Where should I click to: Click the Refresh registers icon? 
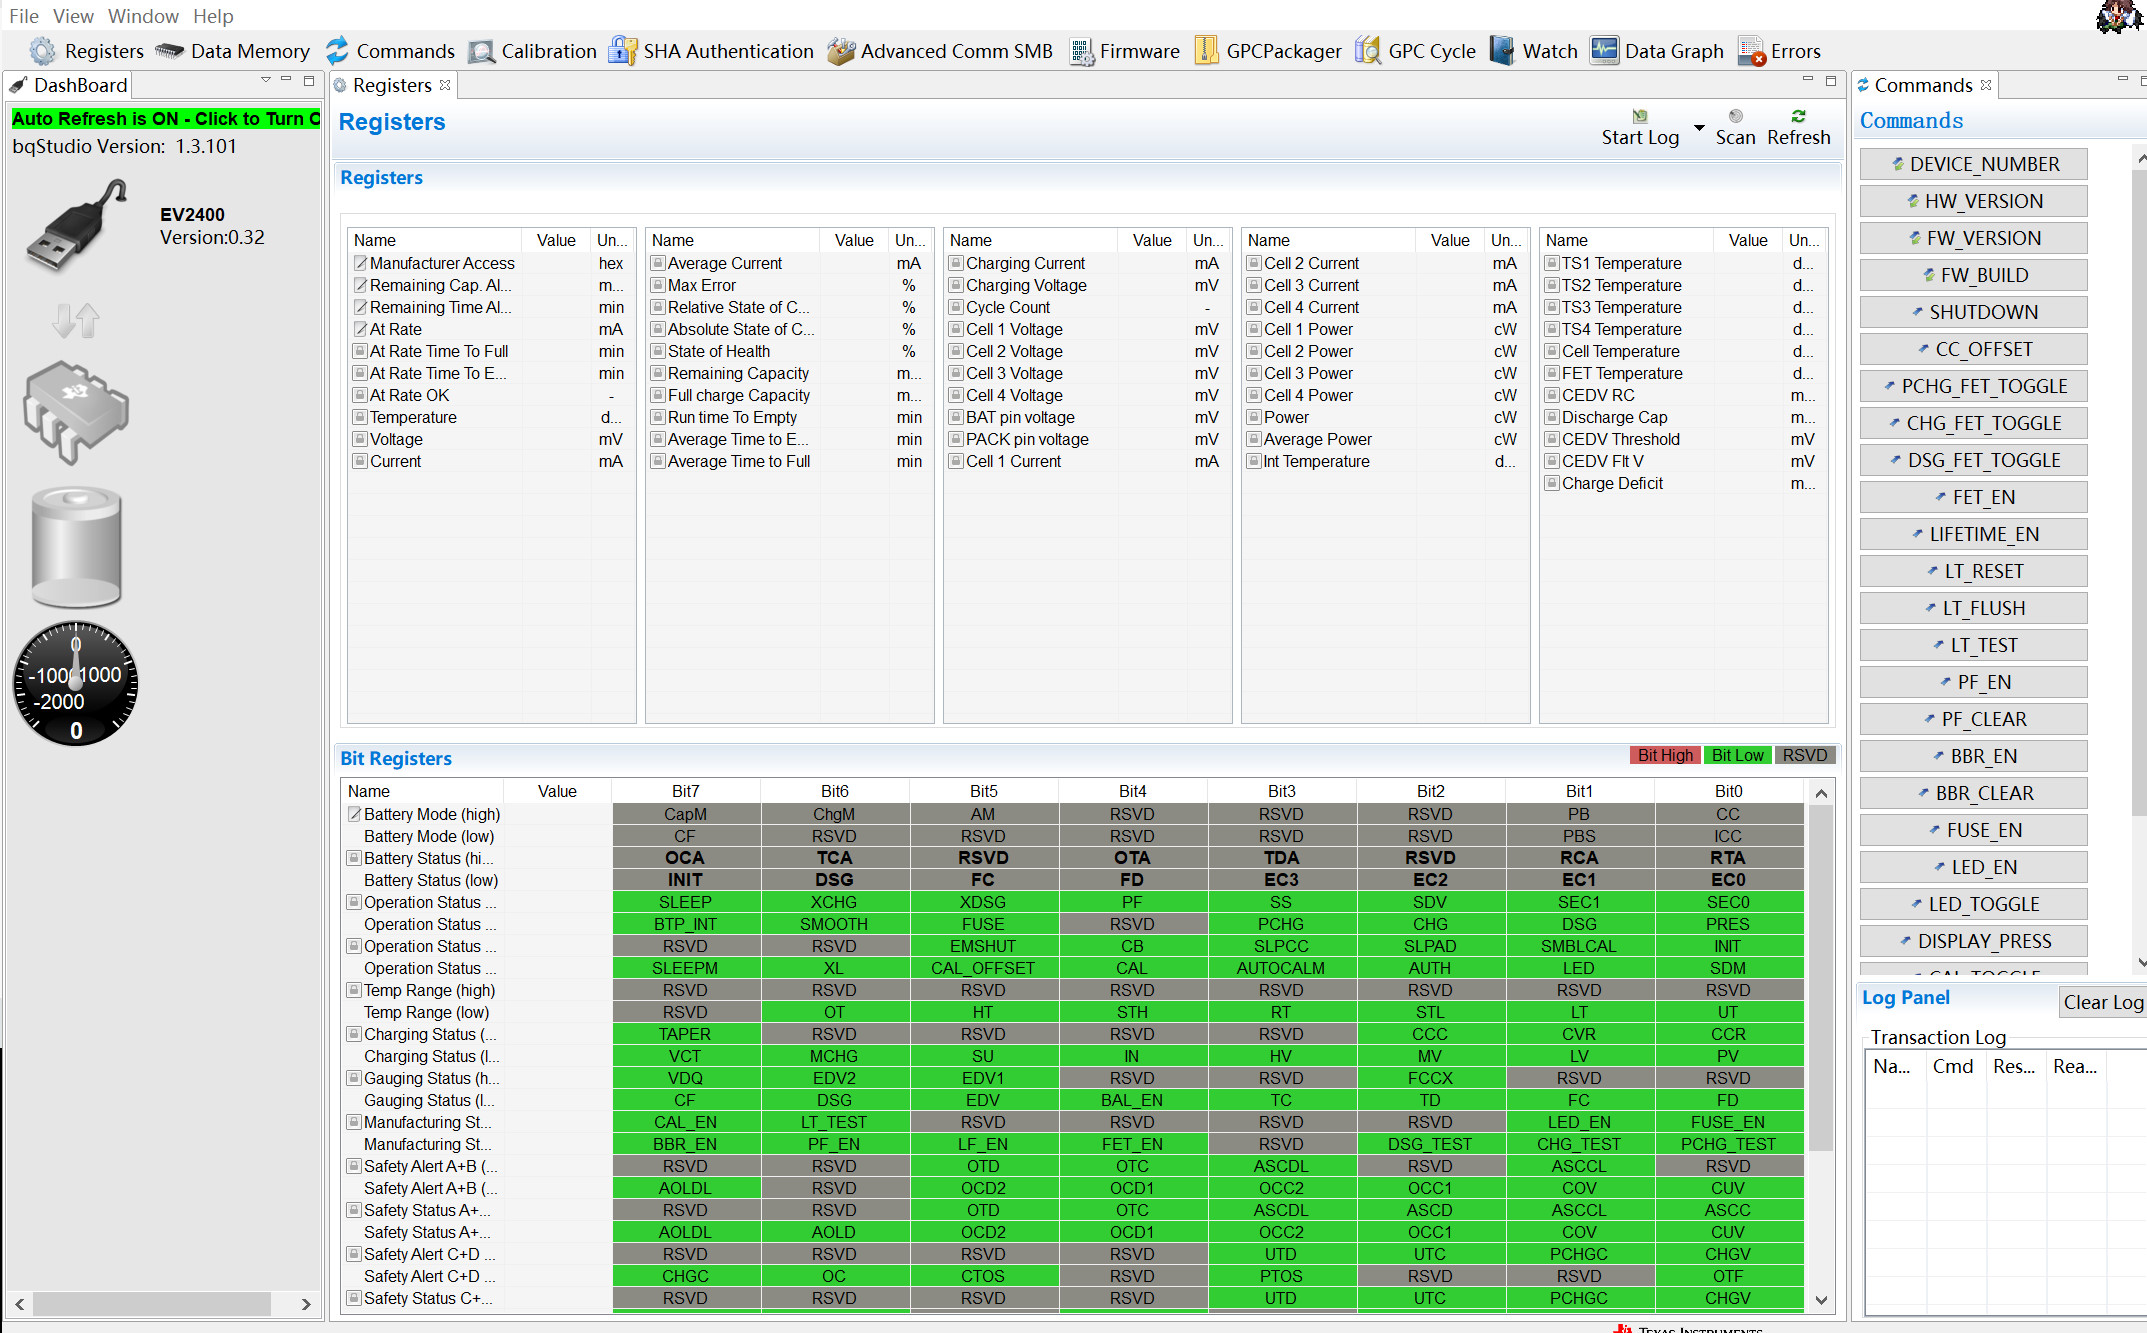coord(1798,117)
